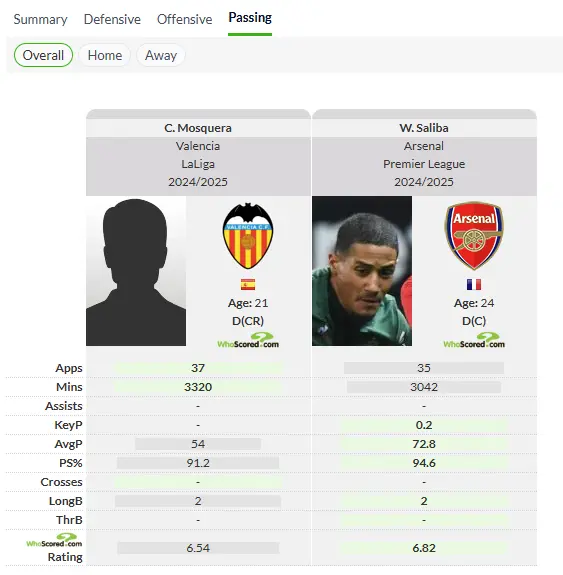Select the Away filter pill
Viewport: 563px width, 575px height.
tap(161, 55)
